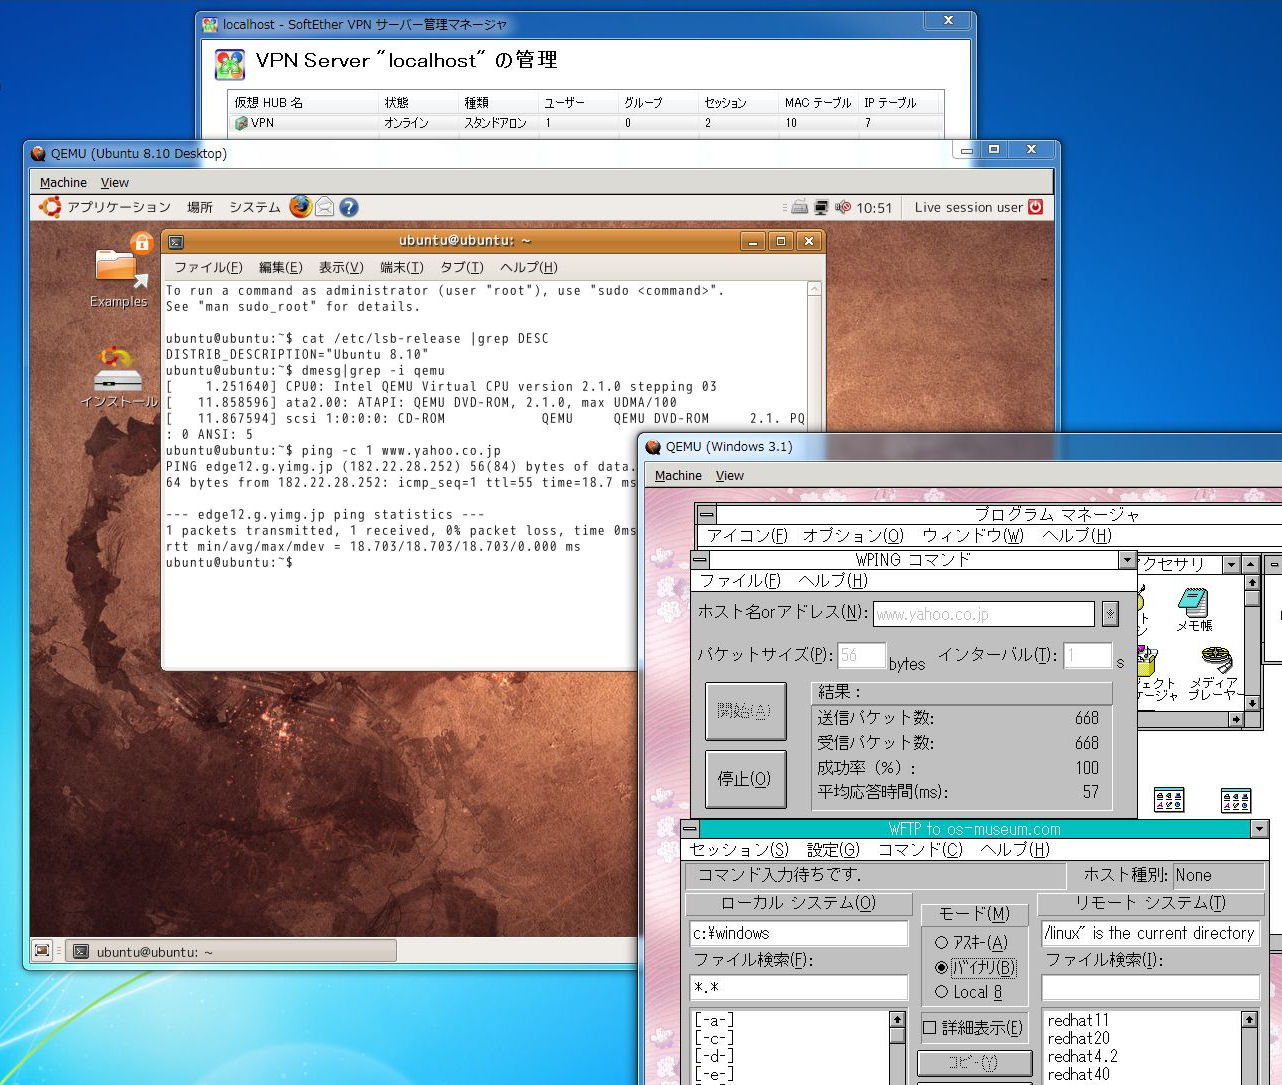Open the ウィンドウ(W) menu in Program Manager
Screen dimensions: 1282x1085
click(x=973, y=536)
